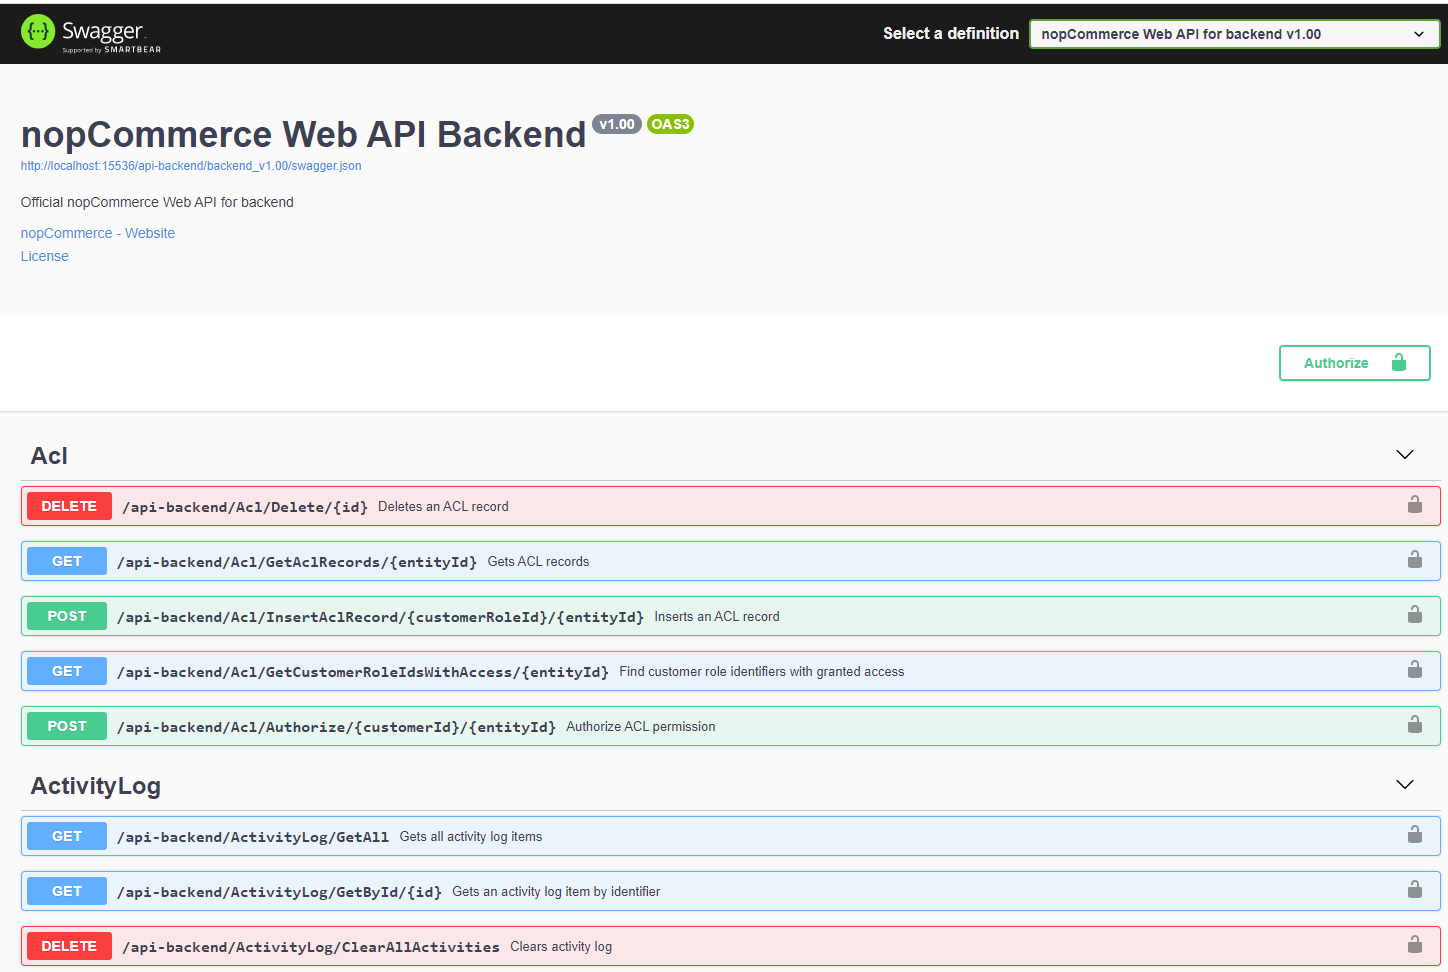Click lock icon on GetCustomerRoleIdsWithAccess row

tap(1414, 669)
